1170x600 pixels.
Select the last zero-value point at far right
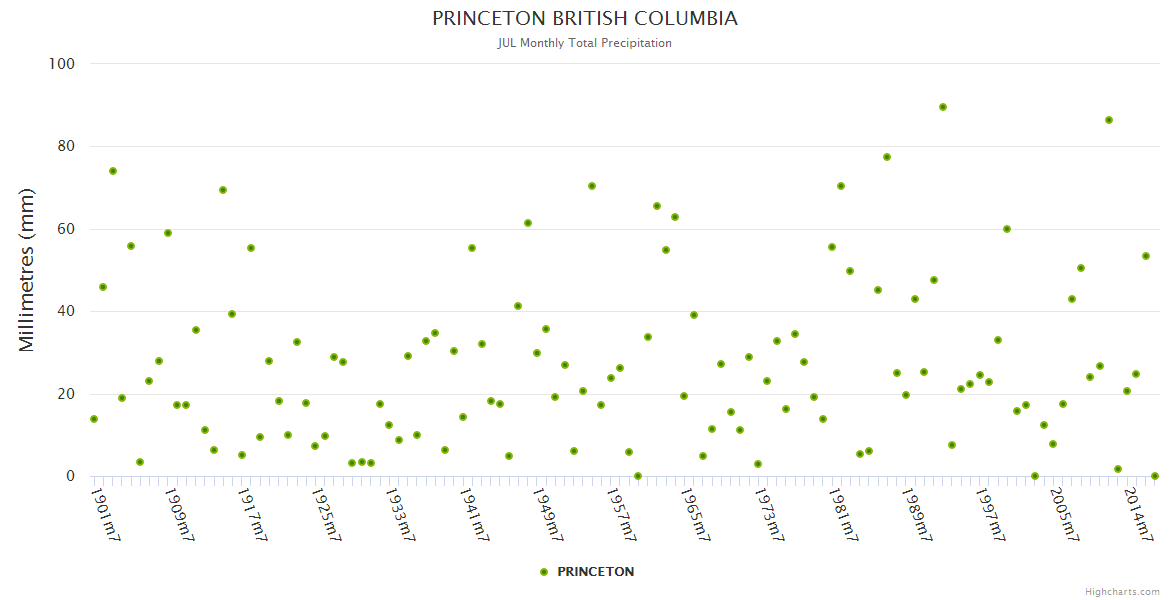1155,476
